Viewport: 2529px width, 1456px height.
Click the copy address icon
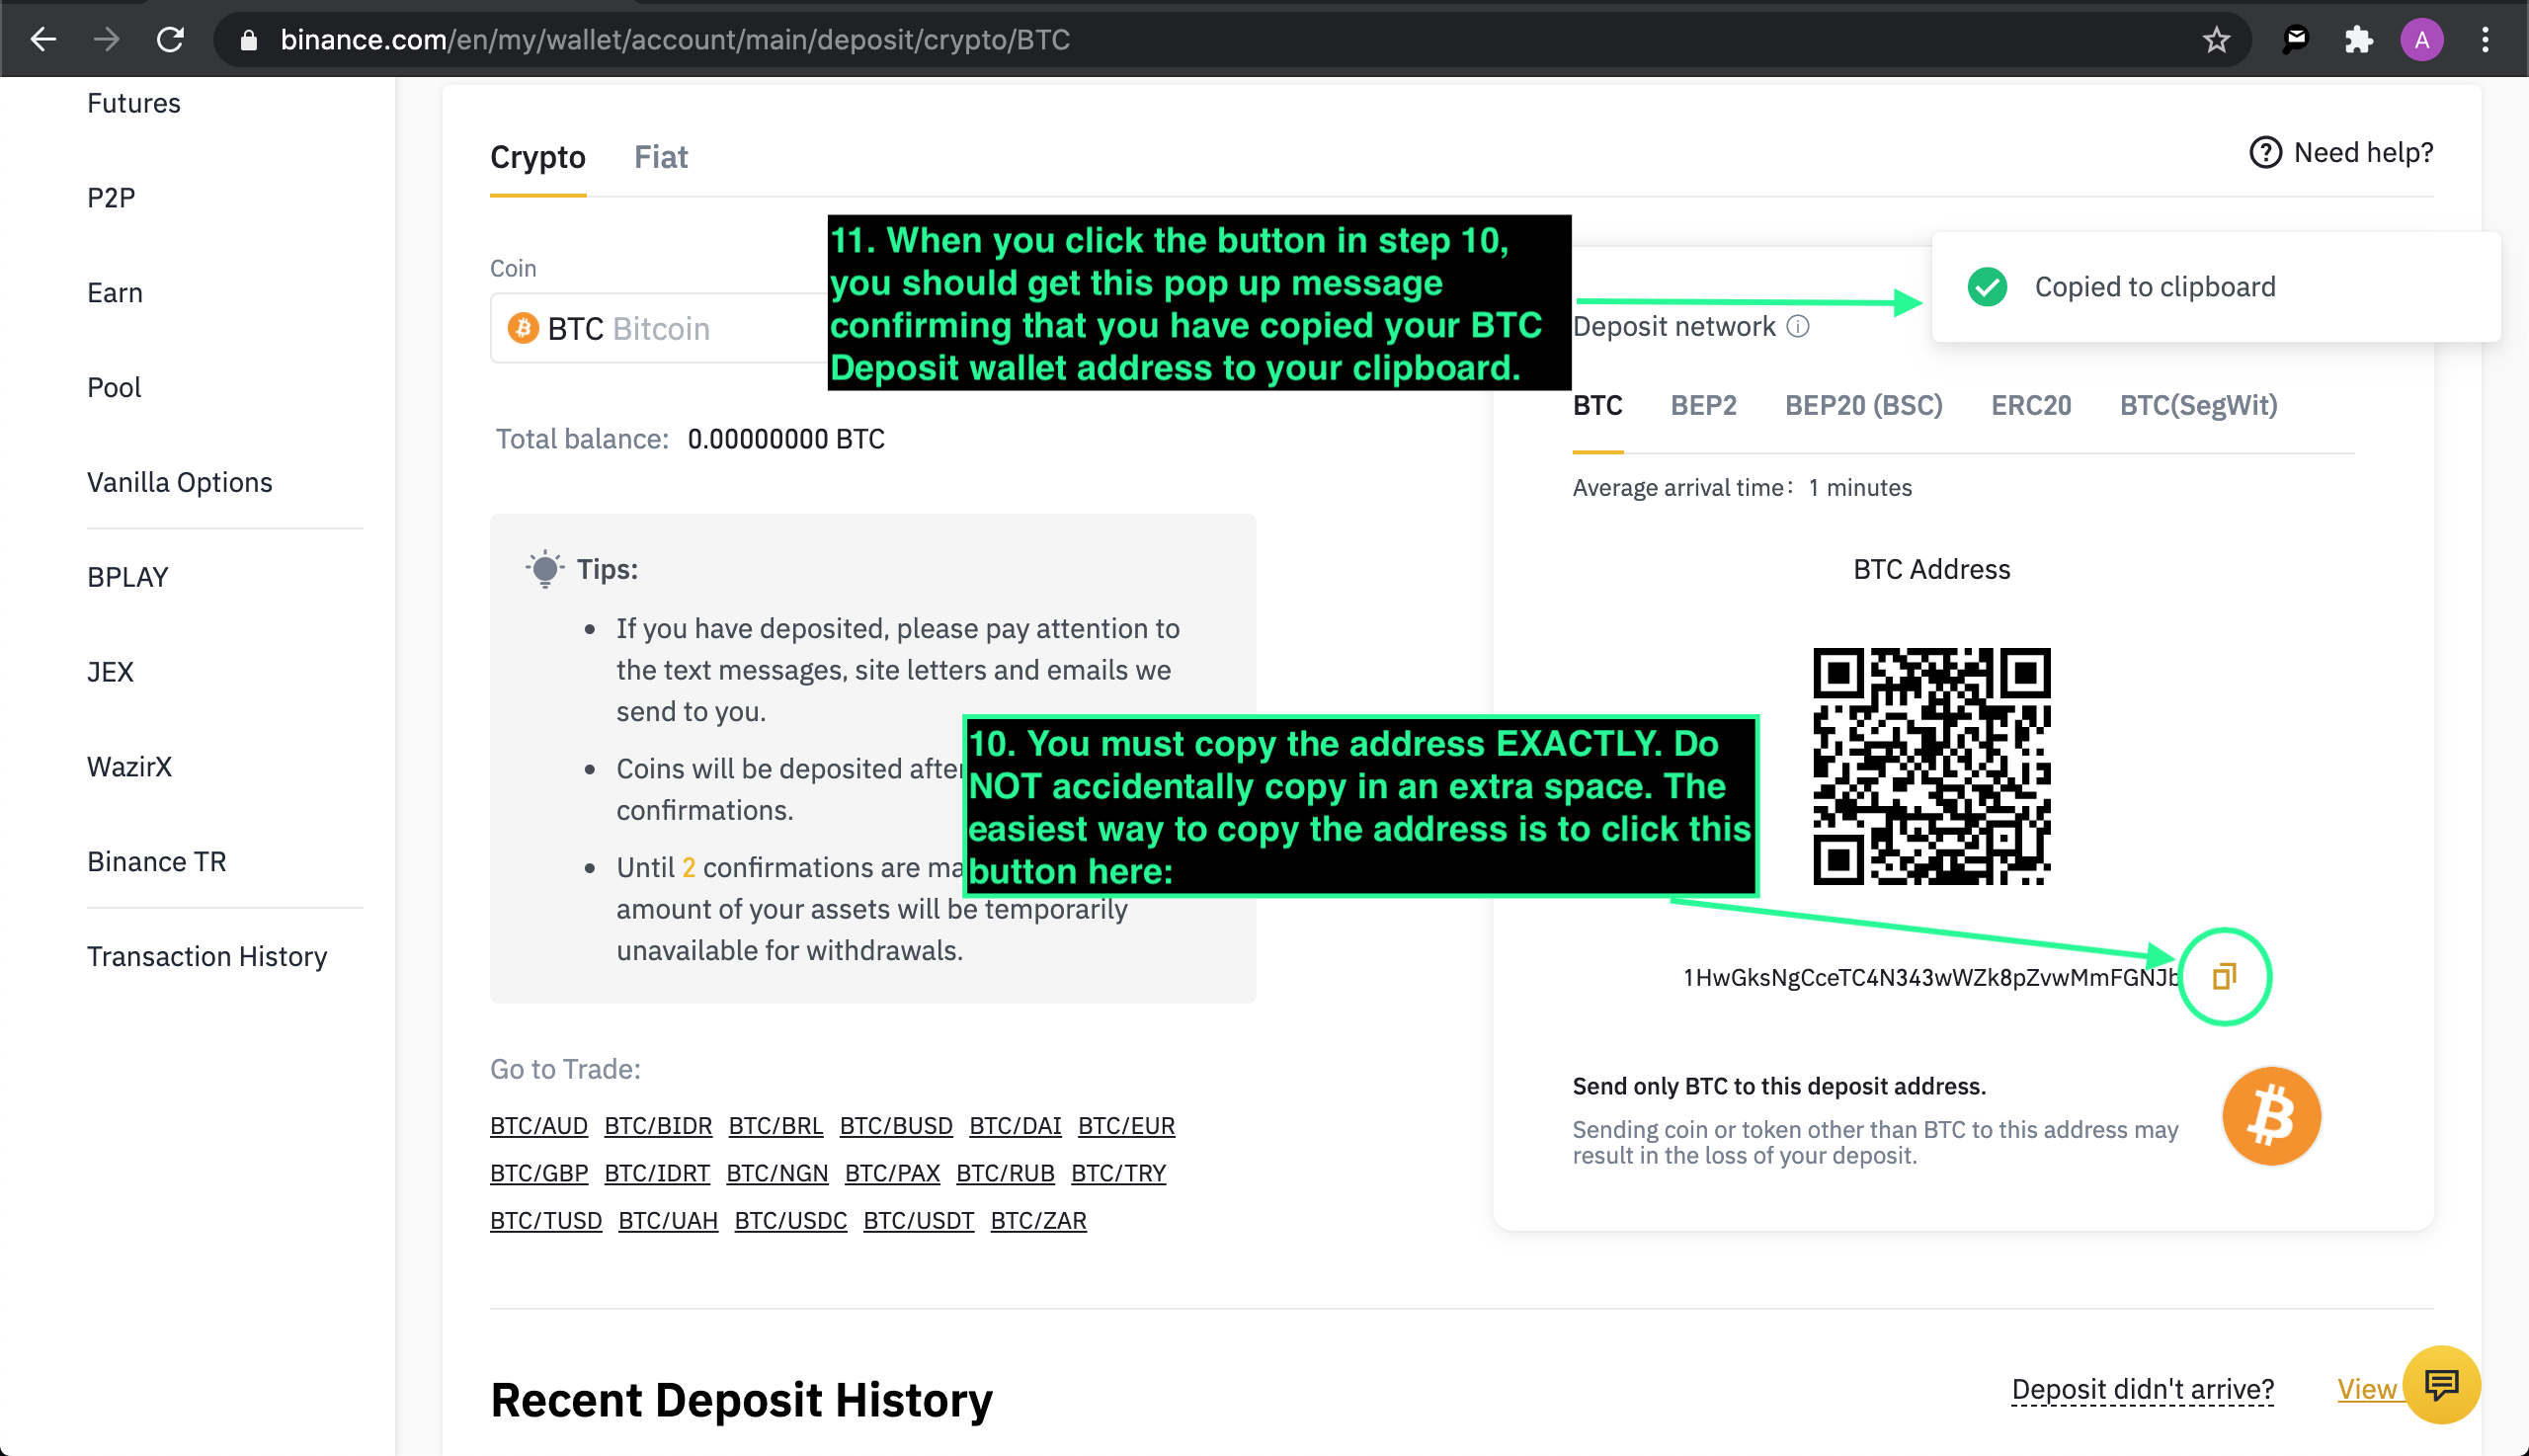[x=2223, y=976]
